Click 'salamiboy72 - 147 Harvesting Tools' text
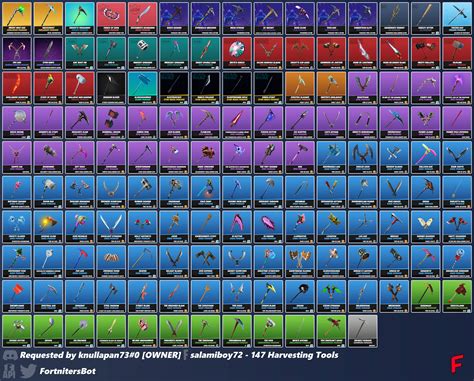474x381 pixels. (264, 355)
